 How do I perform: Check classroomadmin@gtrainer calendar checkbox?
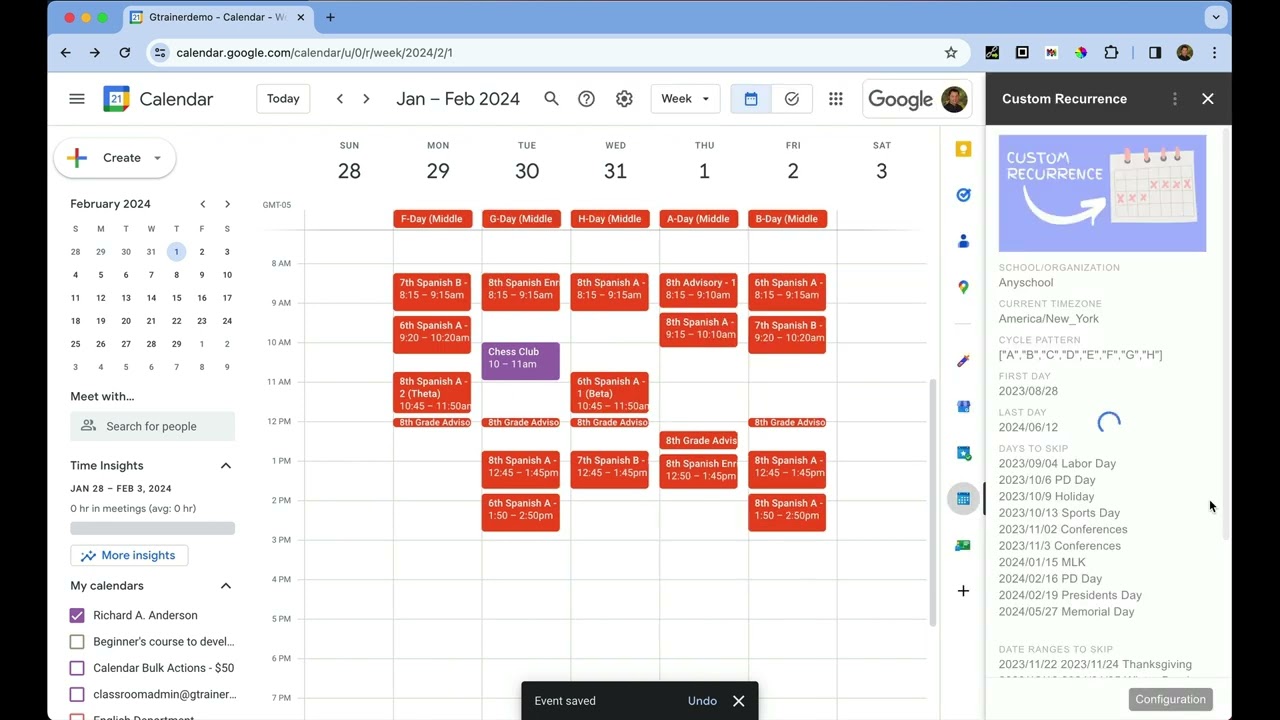click(x=77, y=694)
